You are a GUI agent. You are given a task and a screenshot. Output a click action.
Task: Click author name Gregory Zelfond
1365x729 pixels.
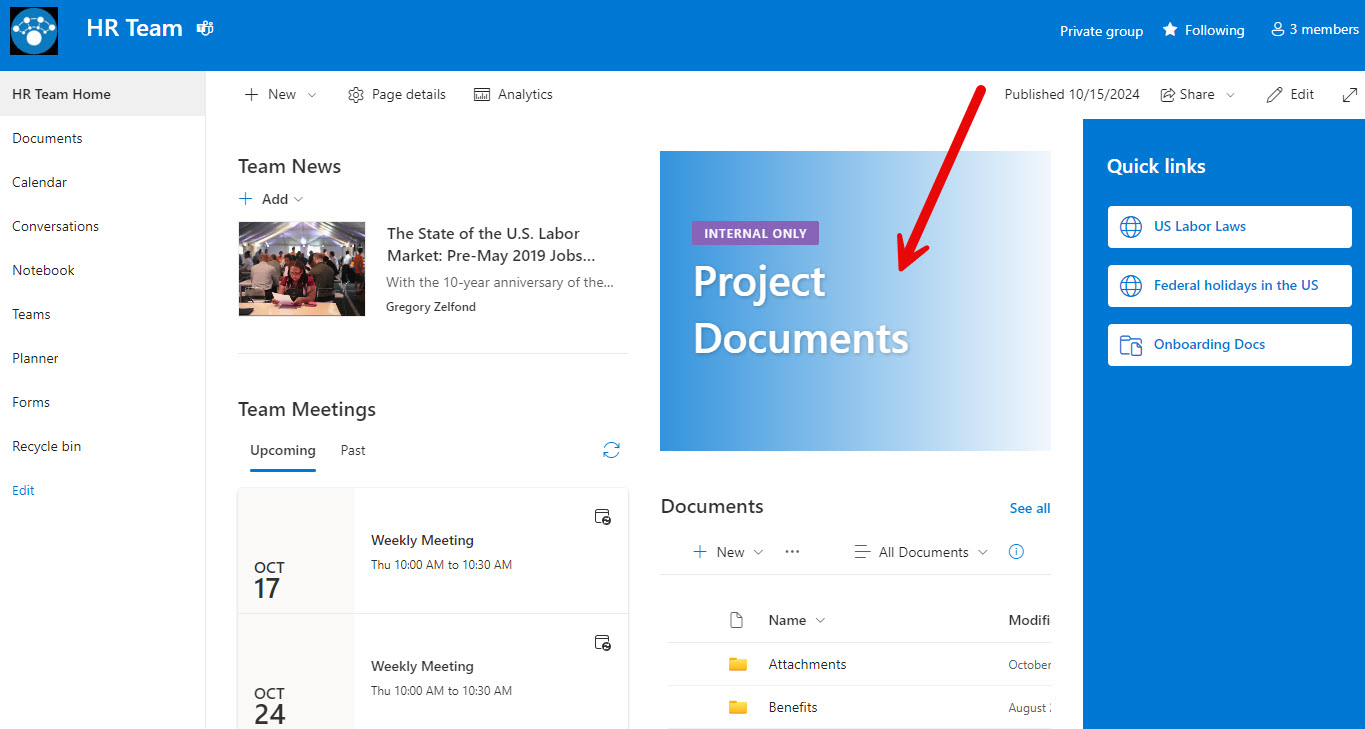(431, 307)
